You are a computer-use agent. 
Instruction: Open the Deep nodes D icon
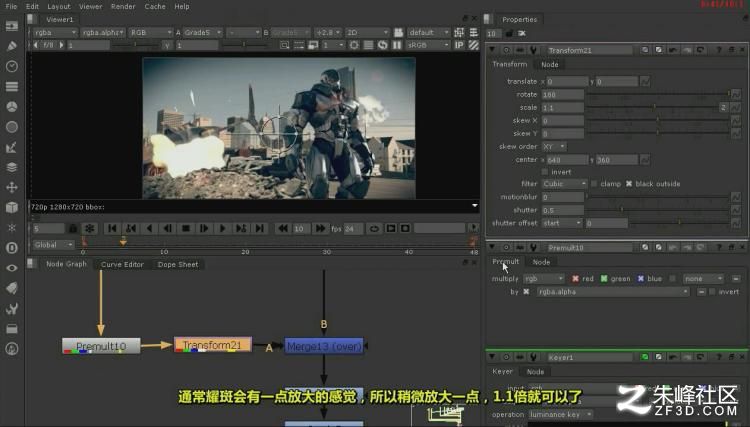click(x=12, y=248)
